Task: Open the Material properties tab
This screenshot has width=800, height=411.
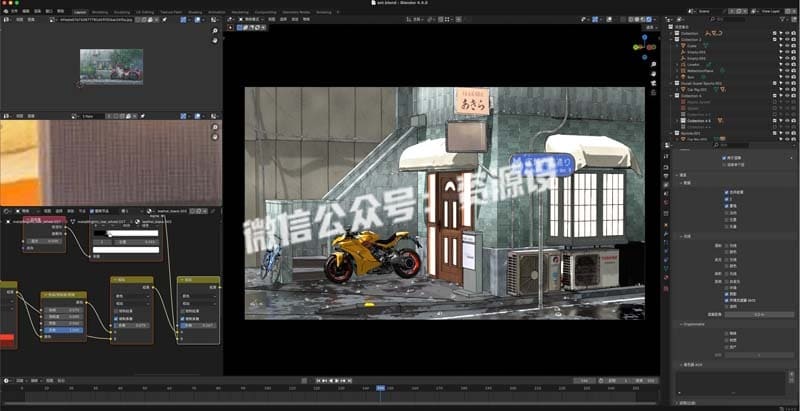Action: click(x=666, y=277)
